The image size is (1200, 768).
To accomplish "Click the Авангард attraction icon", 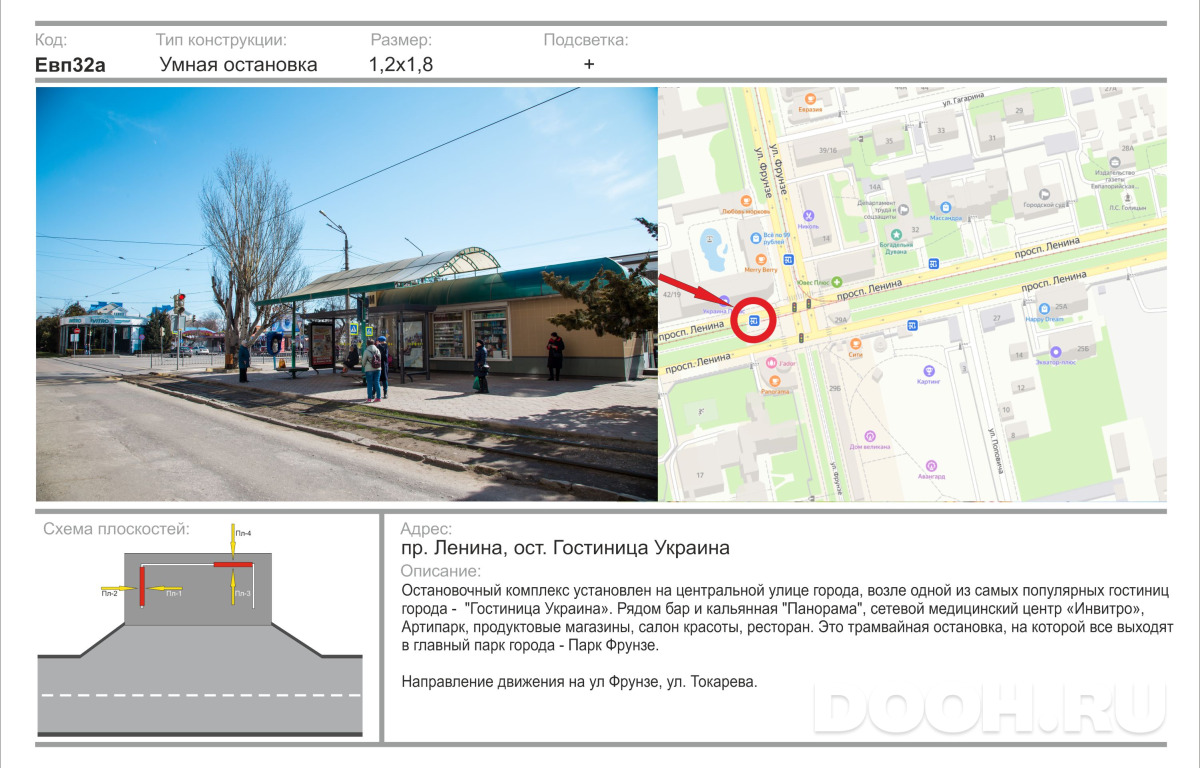I will coord(931,465).
